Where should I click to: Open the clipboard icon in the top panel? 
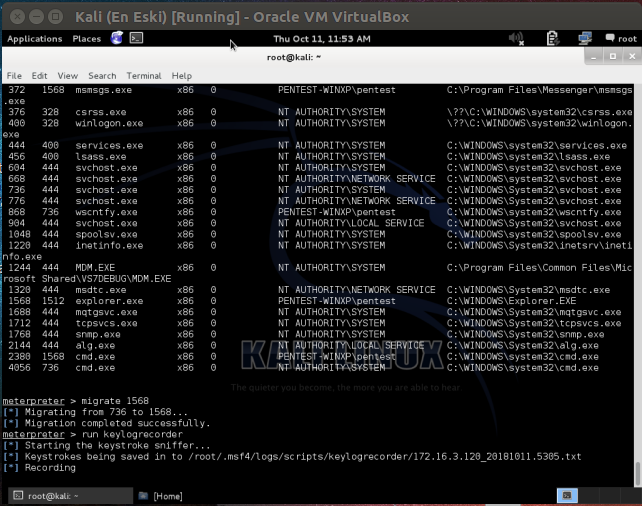pos(552,38)
